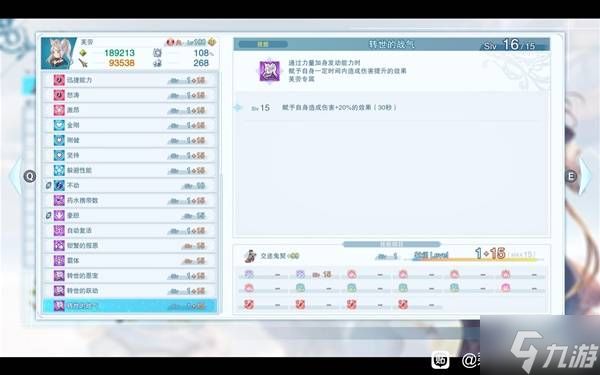Click the green HP gem icon

pos(83,53)
